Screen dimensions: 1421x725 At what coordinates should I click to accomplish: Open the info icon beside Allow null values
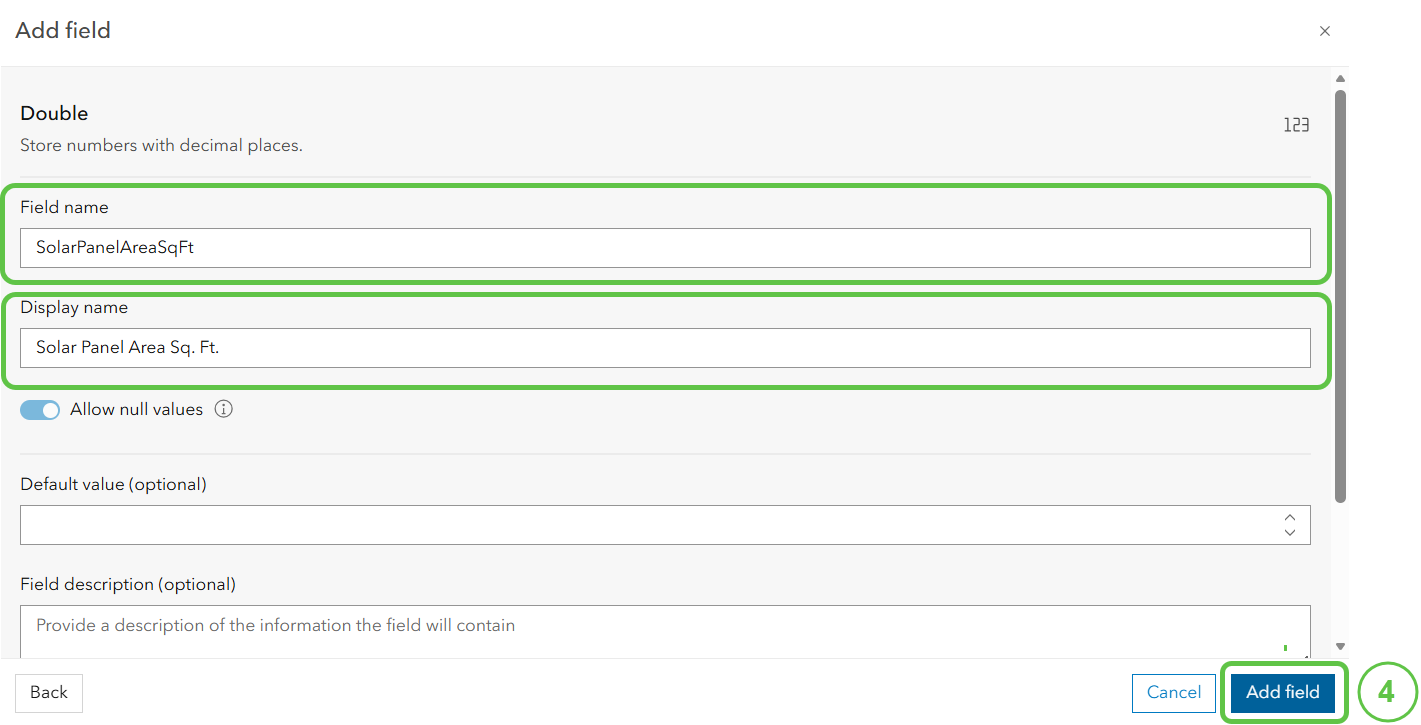pyautogui.click(x=224, y=409)
